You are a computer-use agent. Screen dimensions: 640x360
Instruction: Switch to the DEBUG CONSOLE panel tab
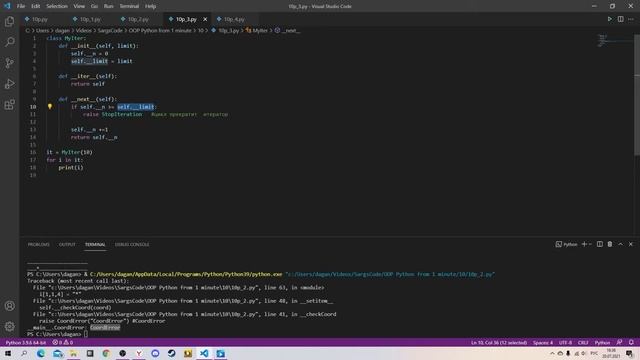pyautogui.click(x=132, y=244)
